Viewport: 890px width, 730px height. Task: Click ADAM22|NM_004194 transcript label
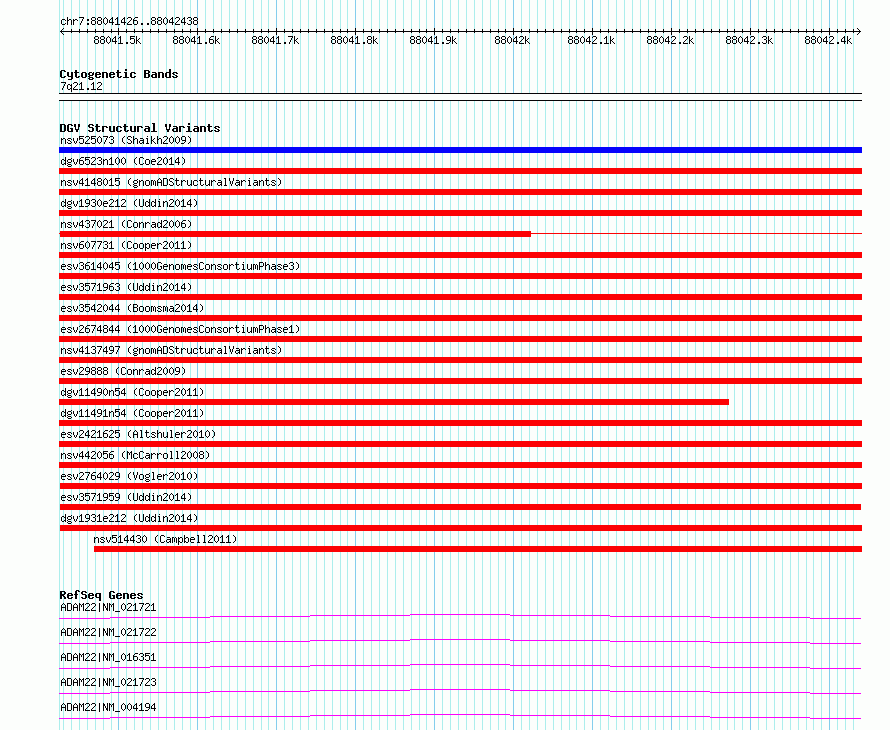[x=108, y=707]
